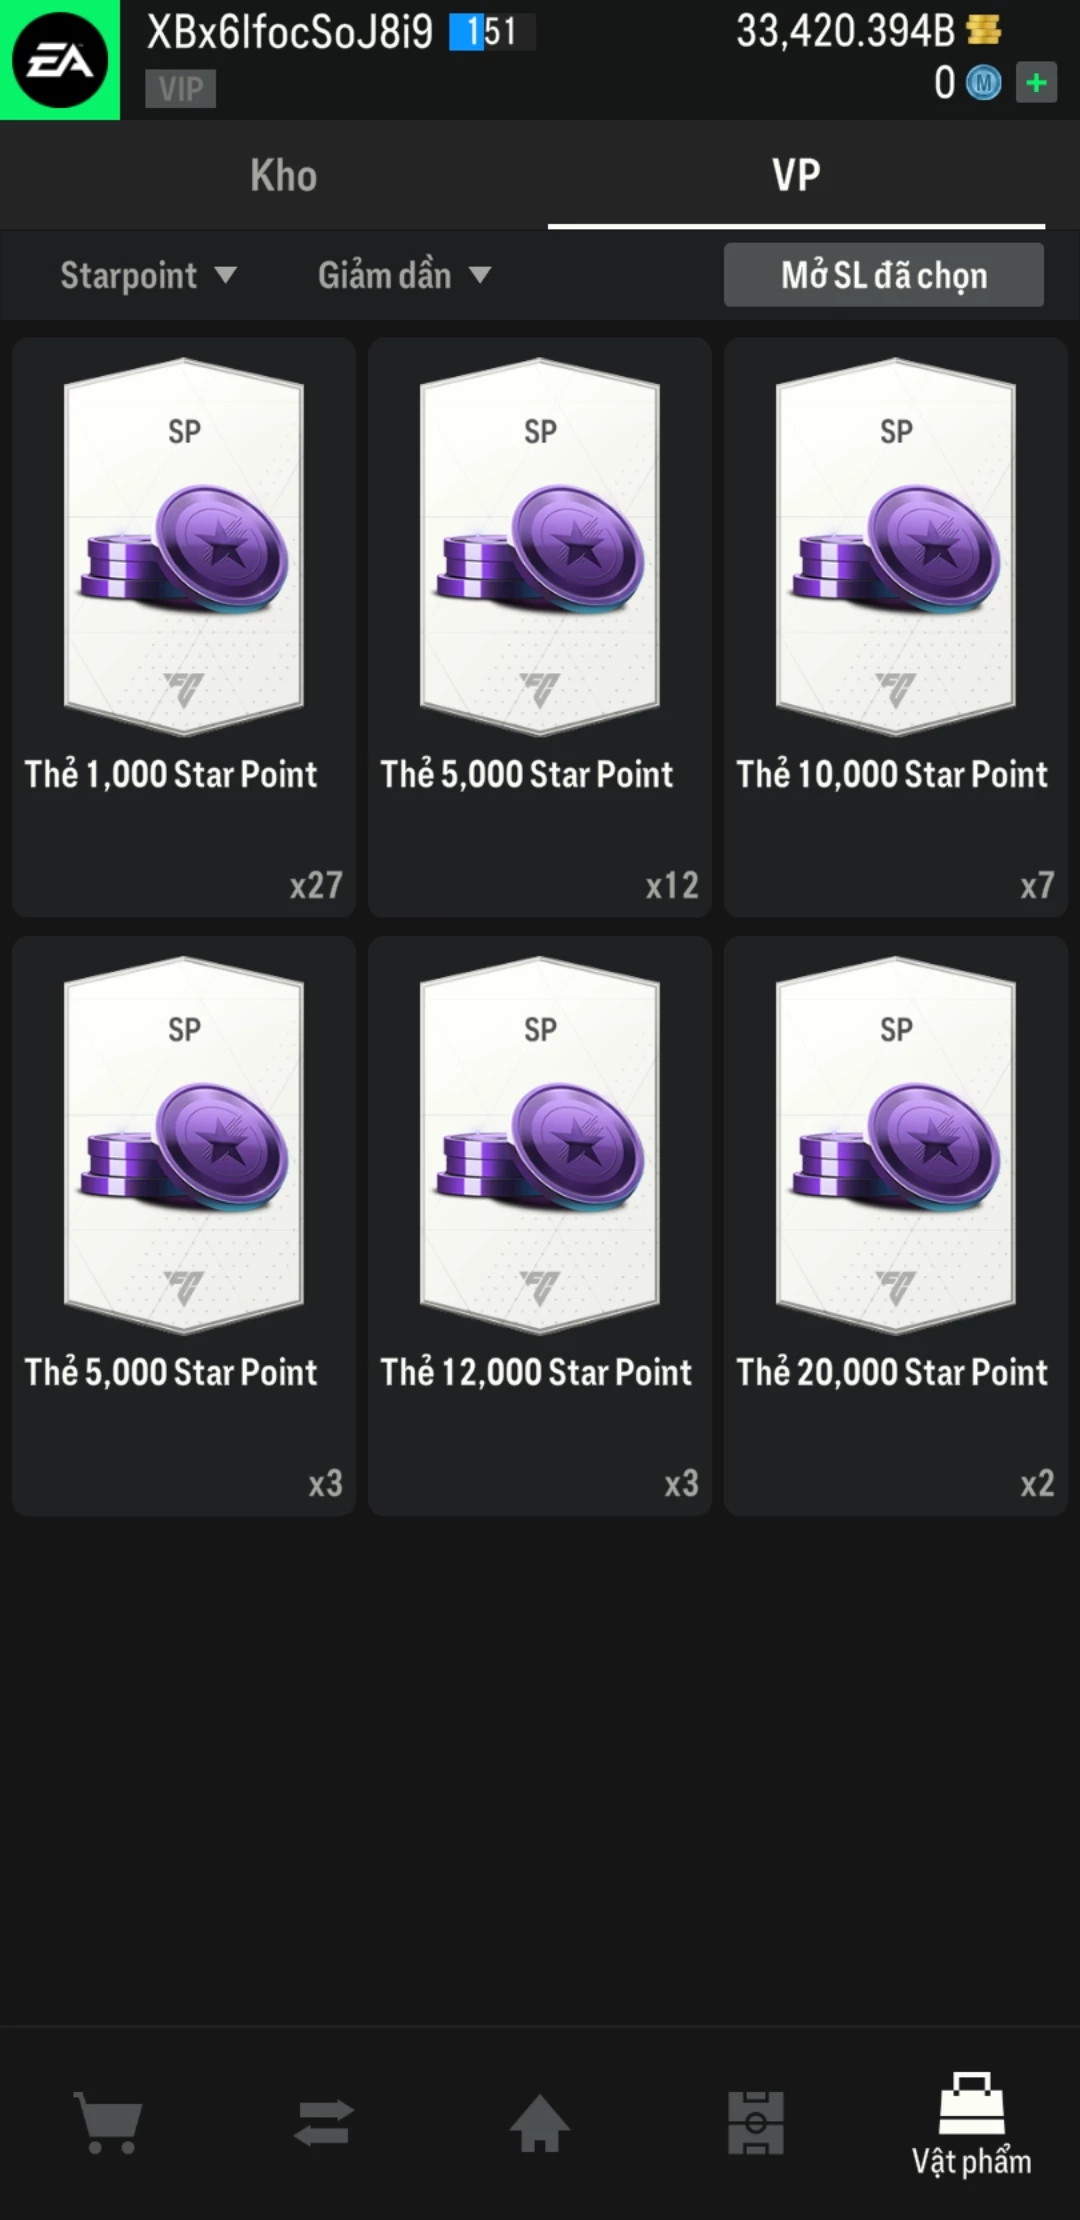Tap the blue M points icon

(983, 83)
